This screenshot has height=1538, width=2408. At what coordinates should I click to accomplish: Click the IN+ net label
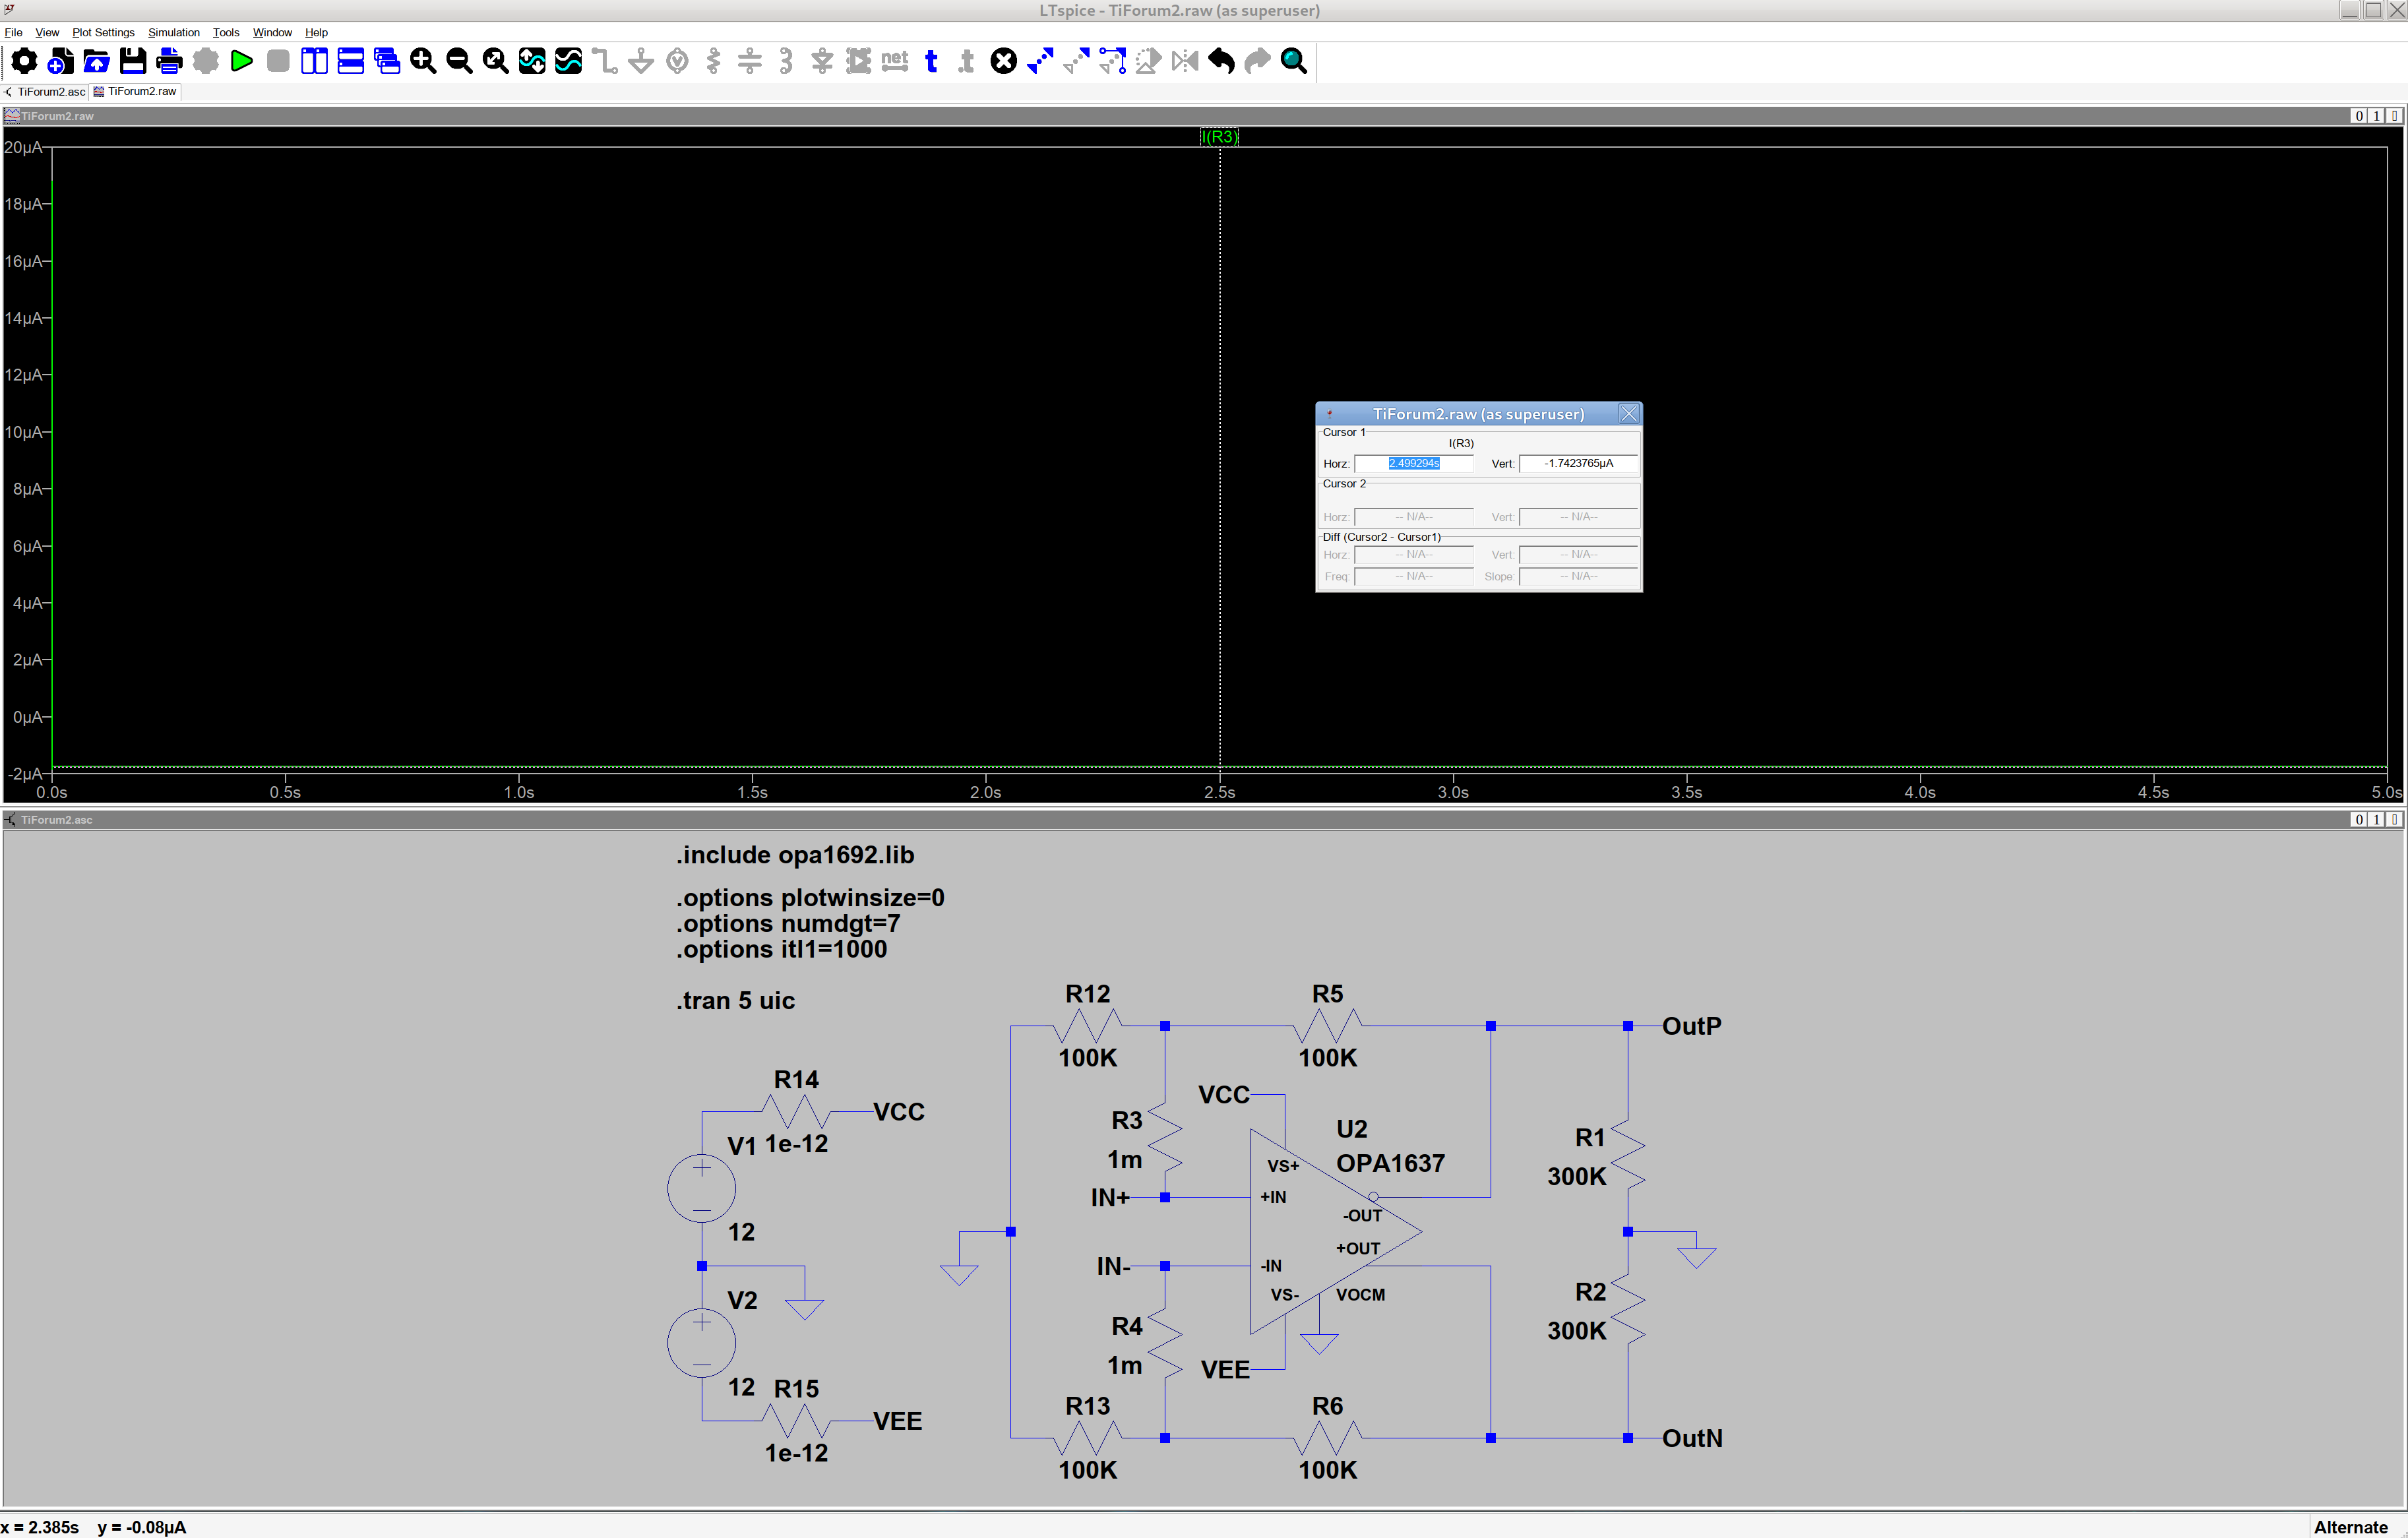coord(1110,1197)
